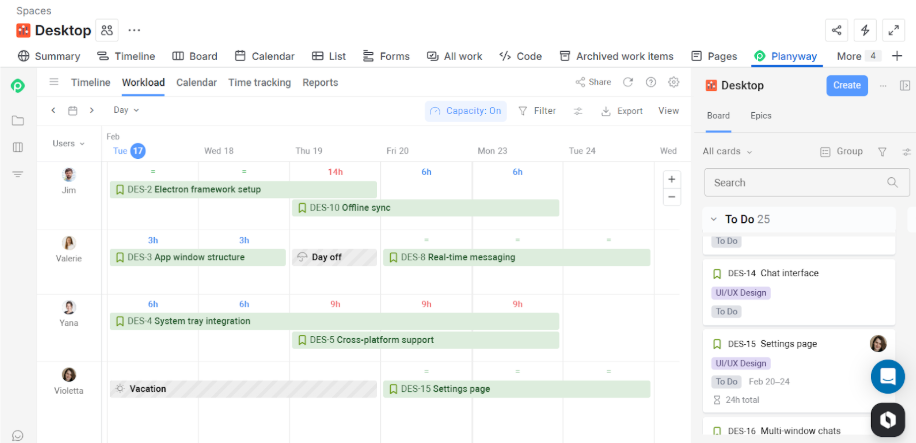Click the Planyway logo in the left sidebar

(x=18, y=86)
